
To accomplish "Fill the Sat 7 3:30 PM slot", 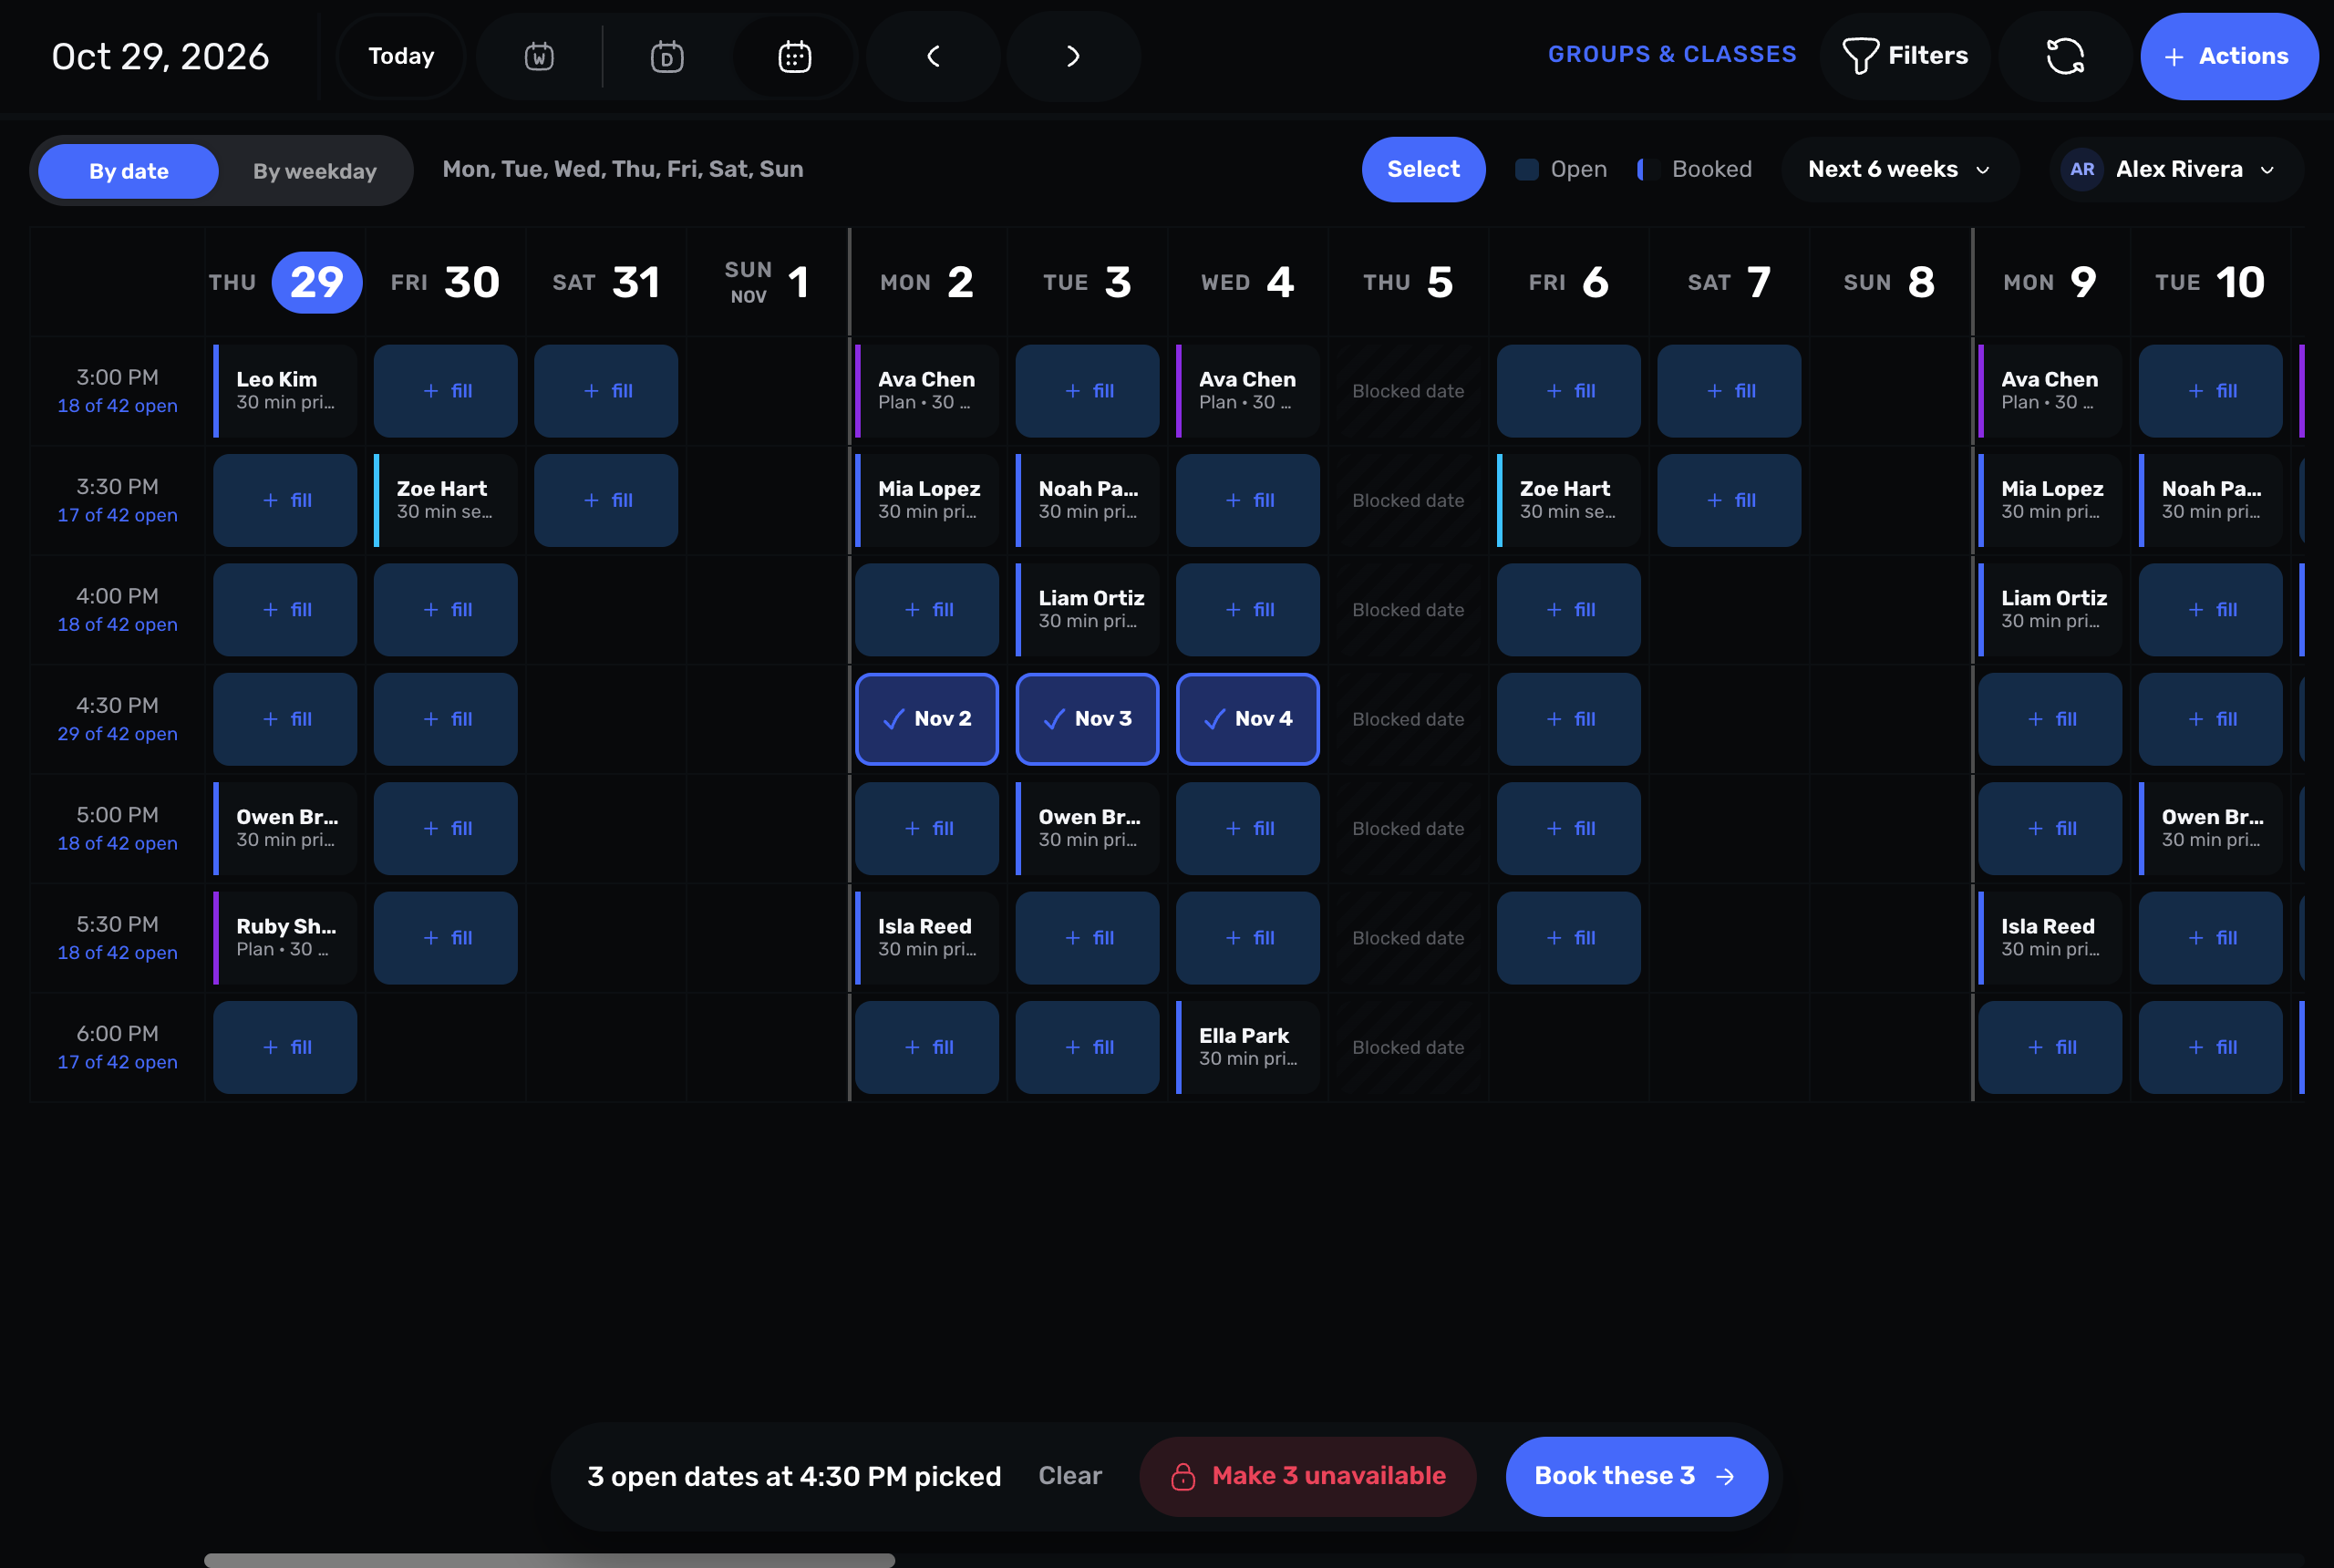I will [1729, 500].
